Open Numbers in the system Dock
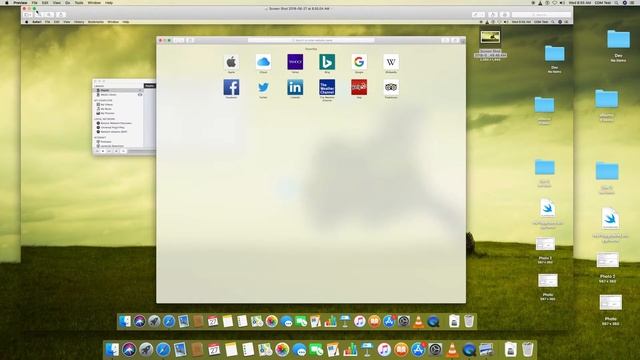The width and height of the screenshot is (640, 360). pos(350,350)
